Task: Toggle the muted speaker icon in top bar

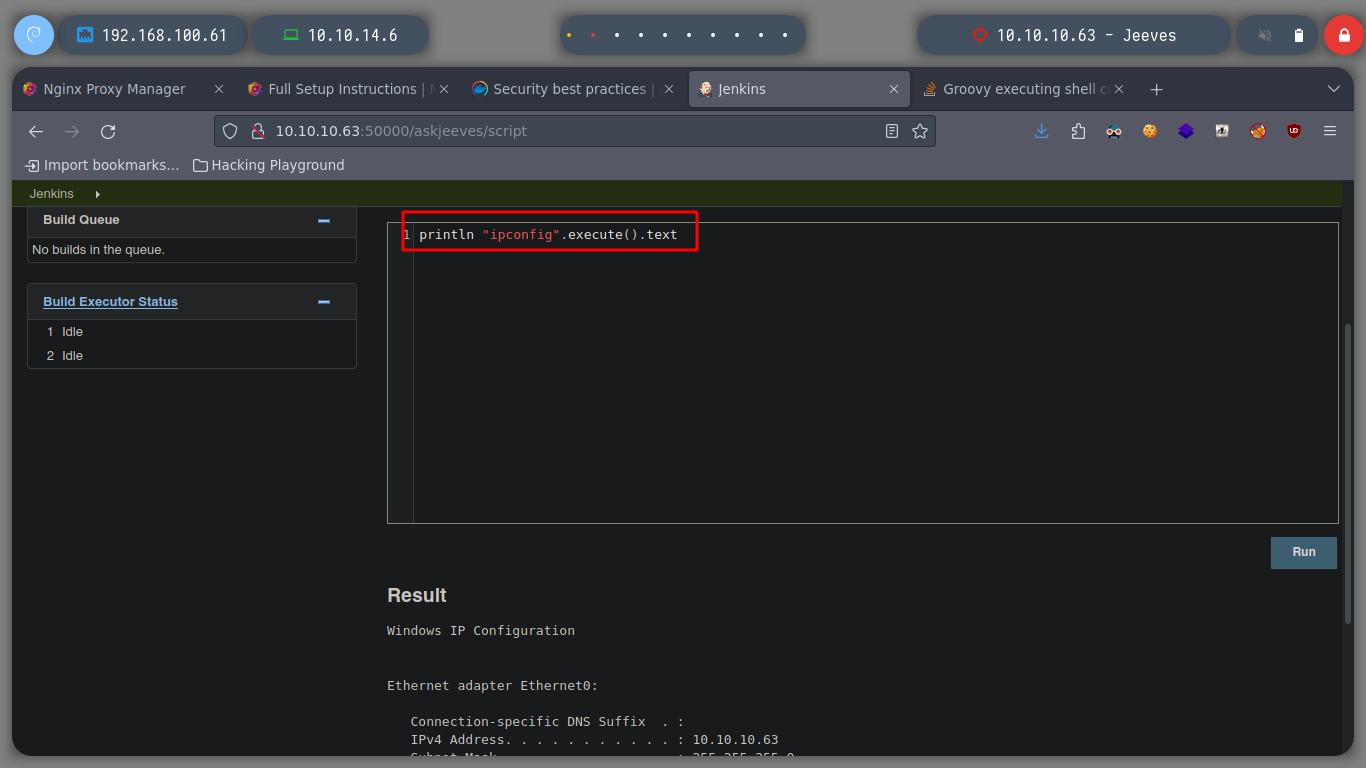Action: click(1265, 36)
